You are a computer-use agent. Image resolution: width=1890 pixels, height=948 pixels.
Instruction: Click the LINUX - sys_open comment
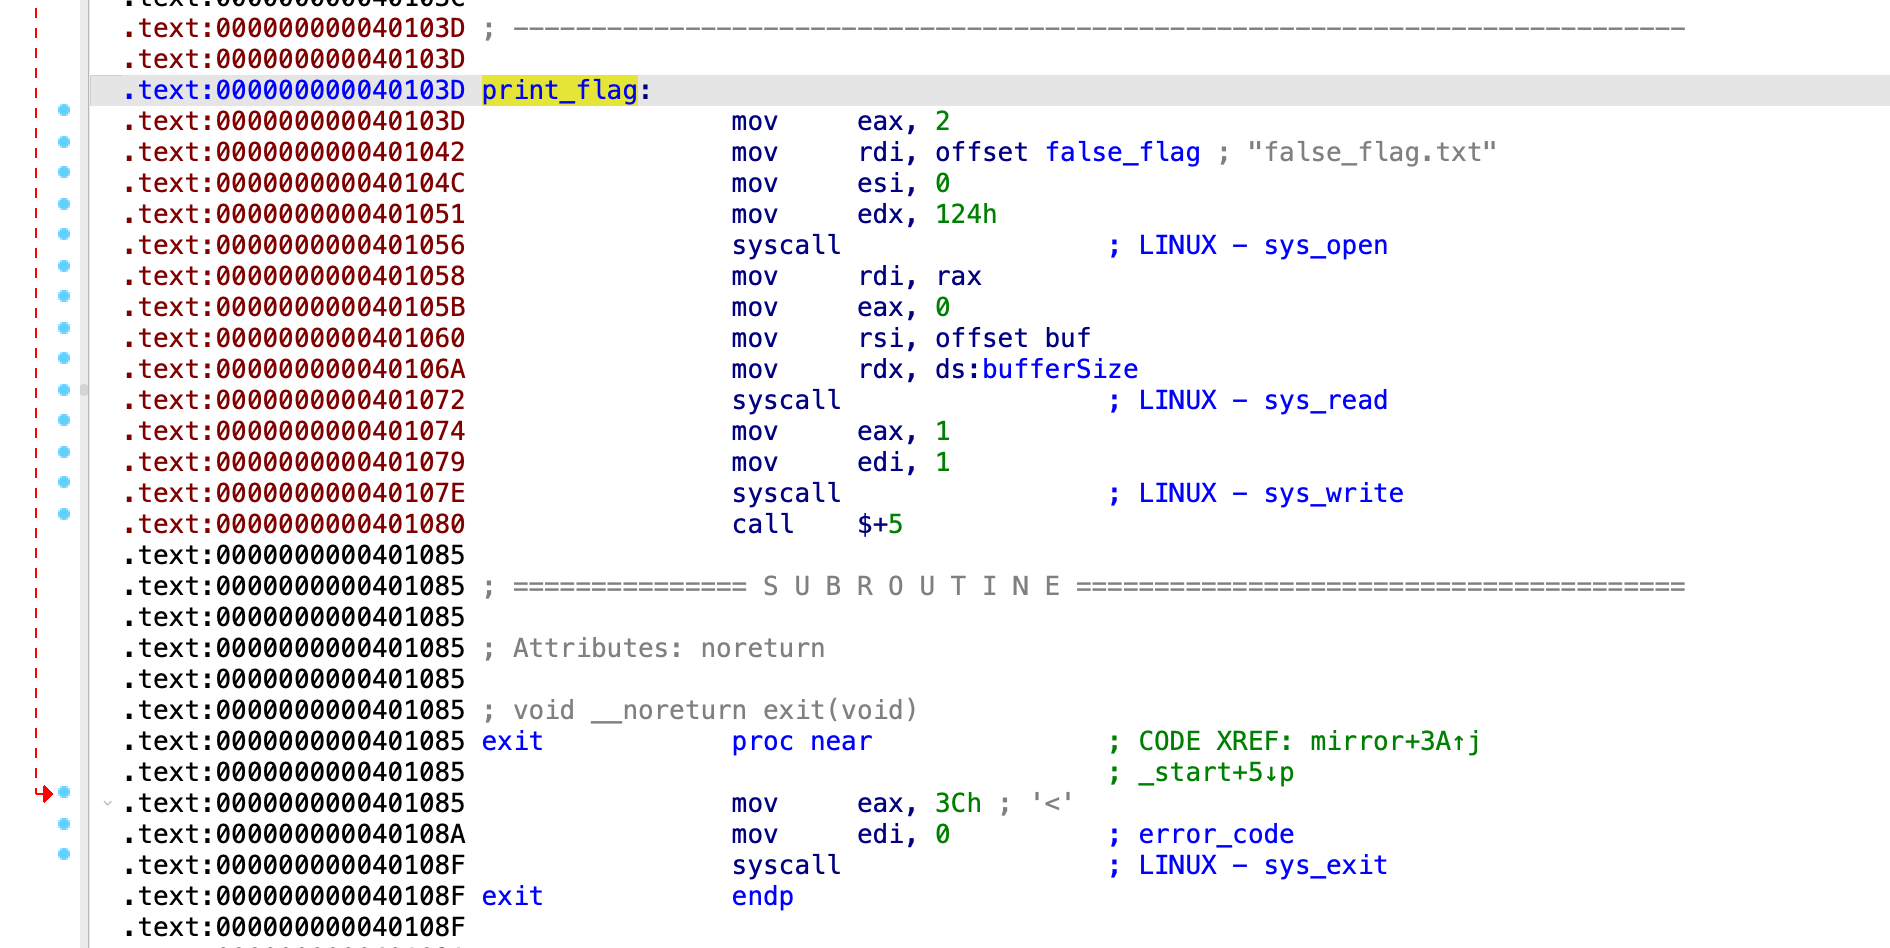1263,245
